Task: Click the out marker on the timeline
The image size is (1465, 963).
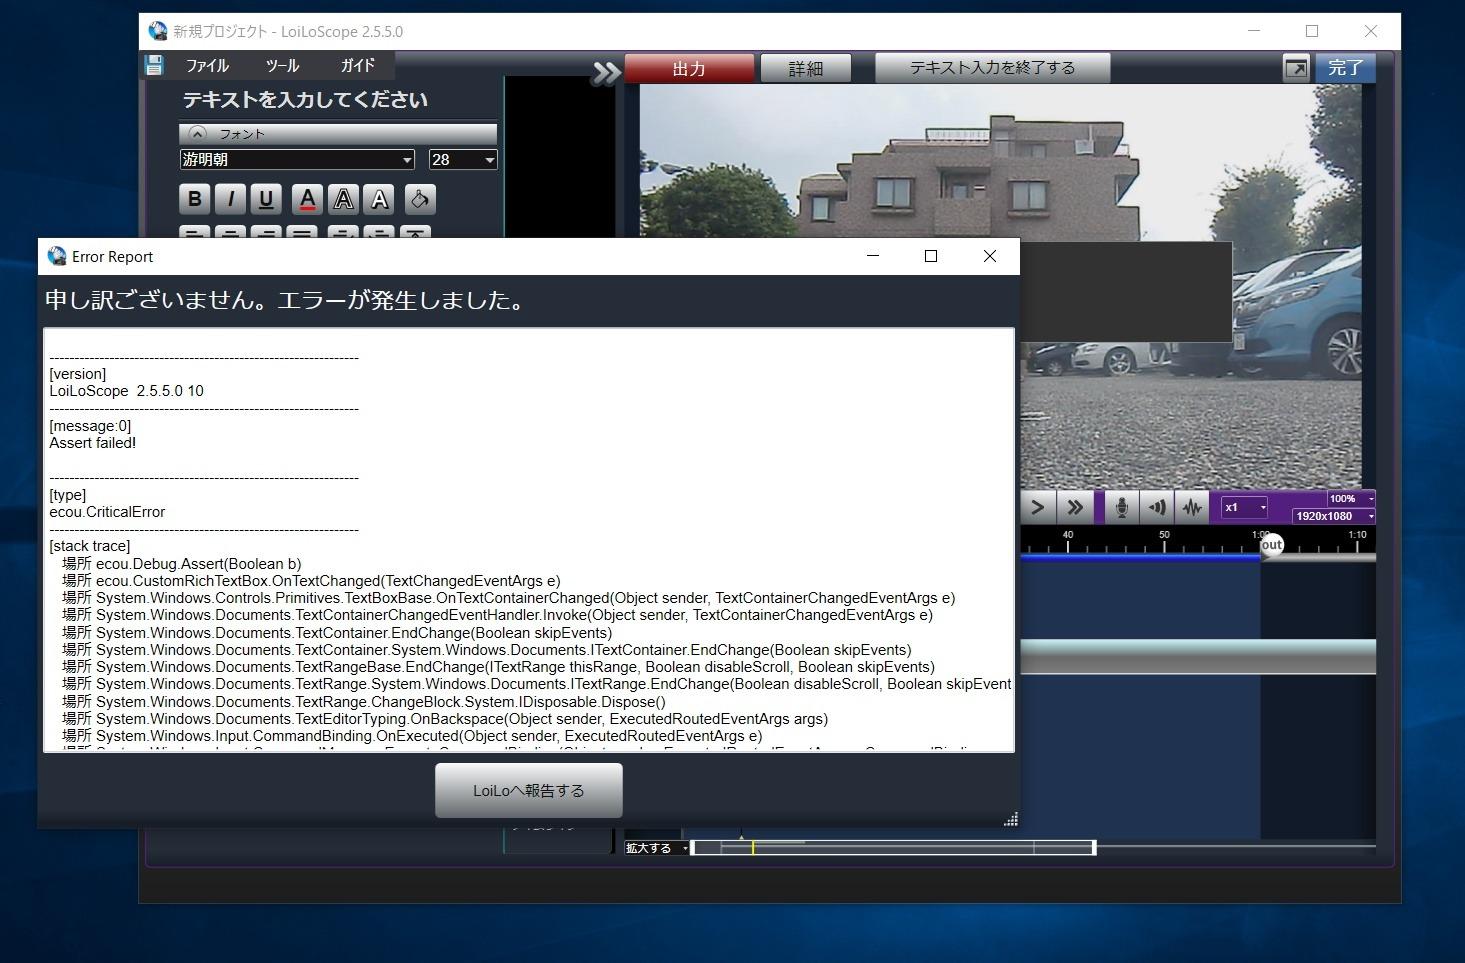Action: pos(1269,545)
